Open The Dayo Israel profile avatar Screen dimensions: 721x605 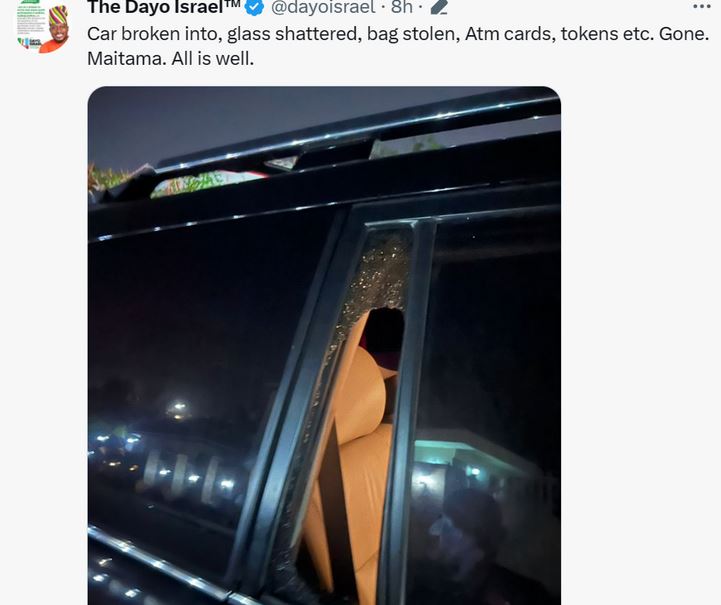[x=42, y=27]
